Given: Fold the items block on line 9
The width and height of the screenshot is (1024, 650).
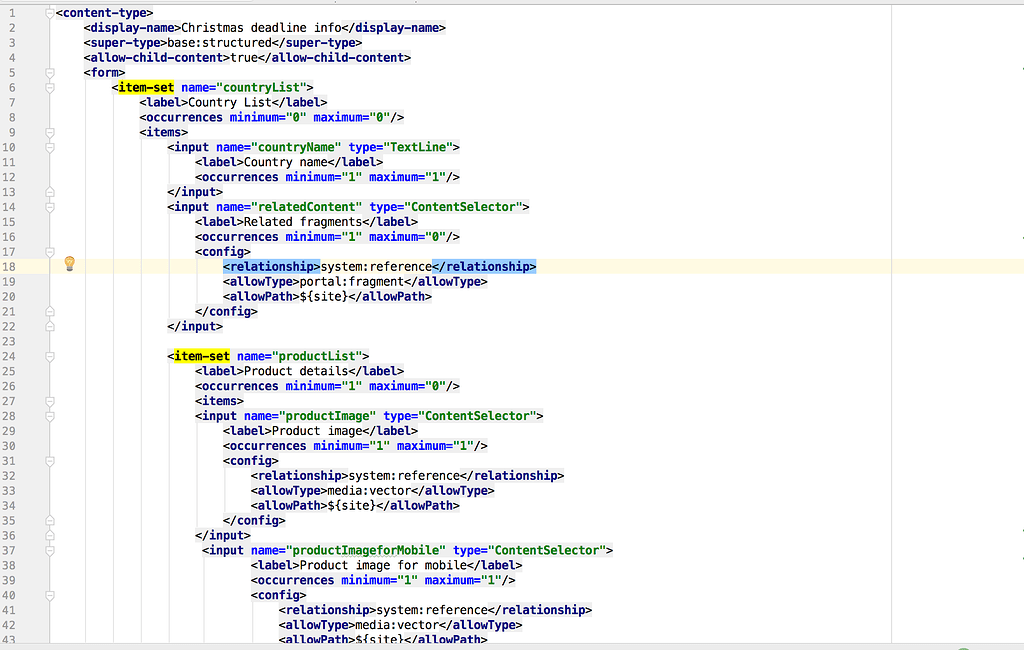Looking at the screenshot, I should point(48,132).
